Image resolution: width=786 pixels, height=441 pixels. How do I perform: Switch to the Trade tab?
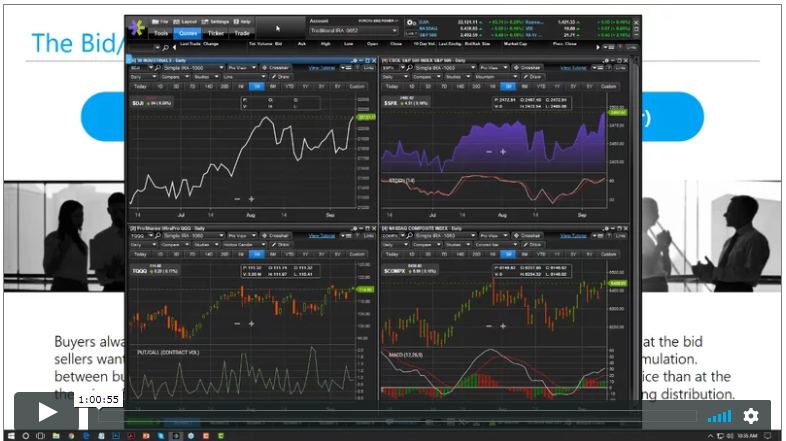(241, 33)
